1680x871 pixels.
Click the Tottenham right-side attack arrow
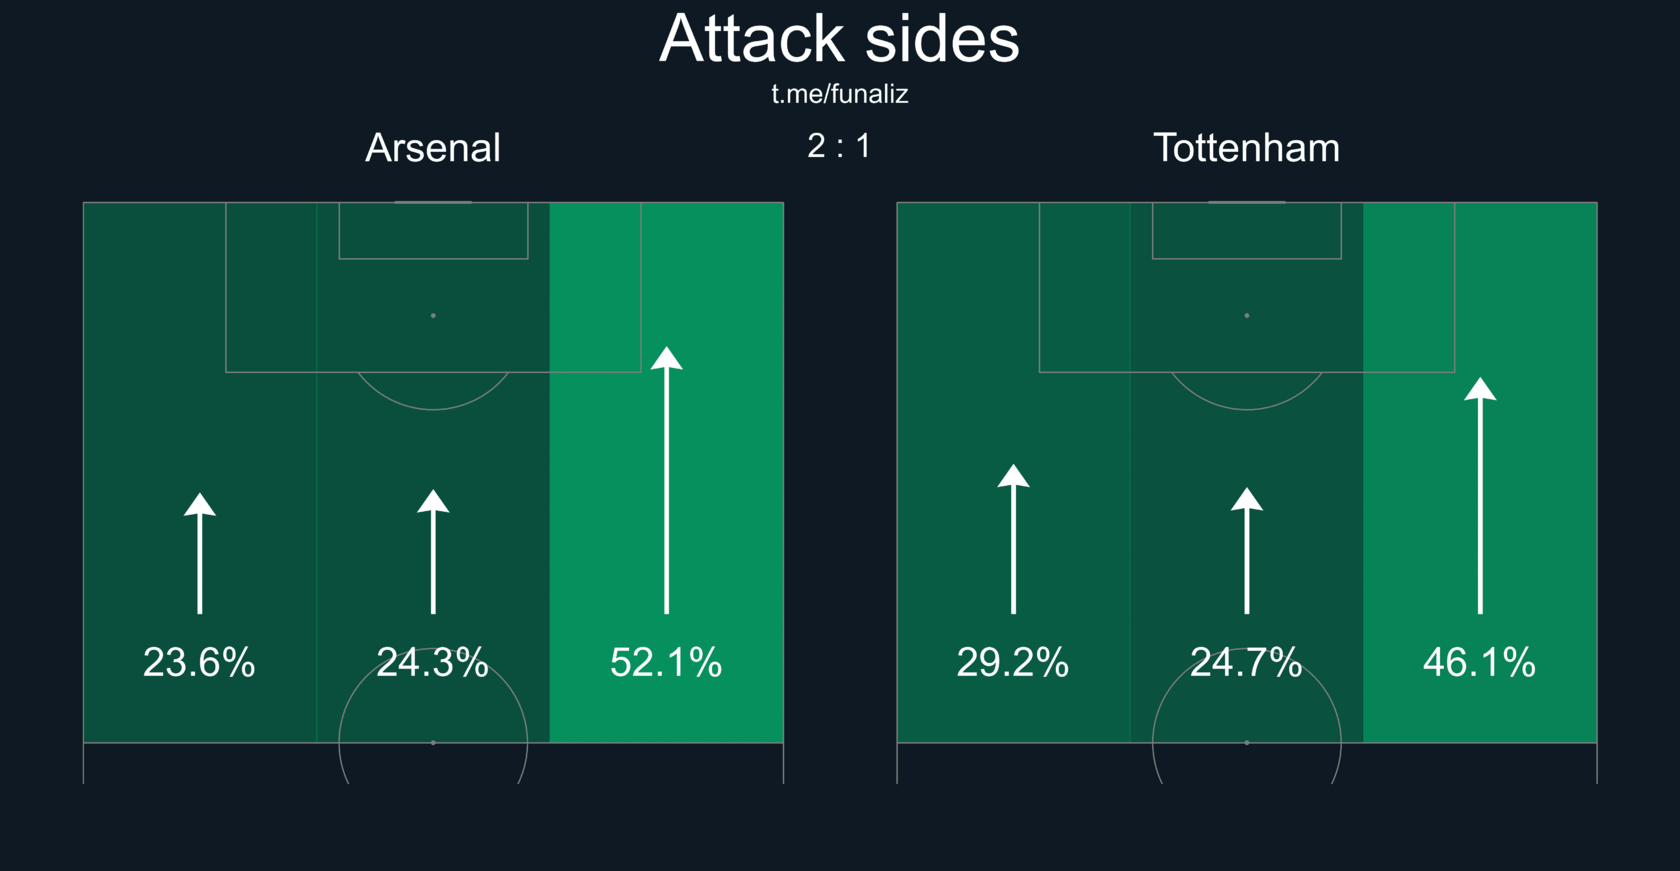[1480, 495]
